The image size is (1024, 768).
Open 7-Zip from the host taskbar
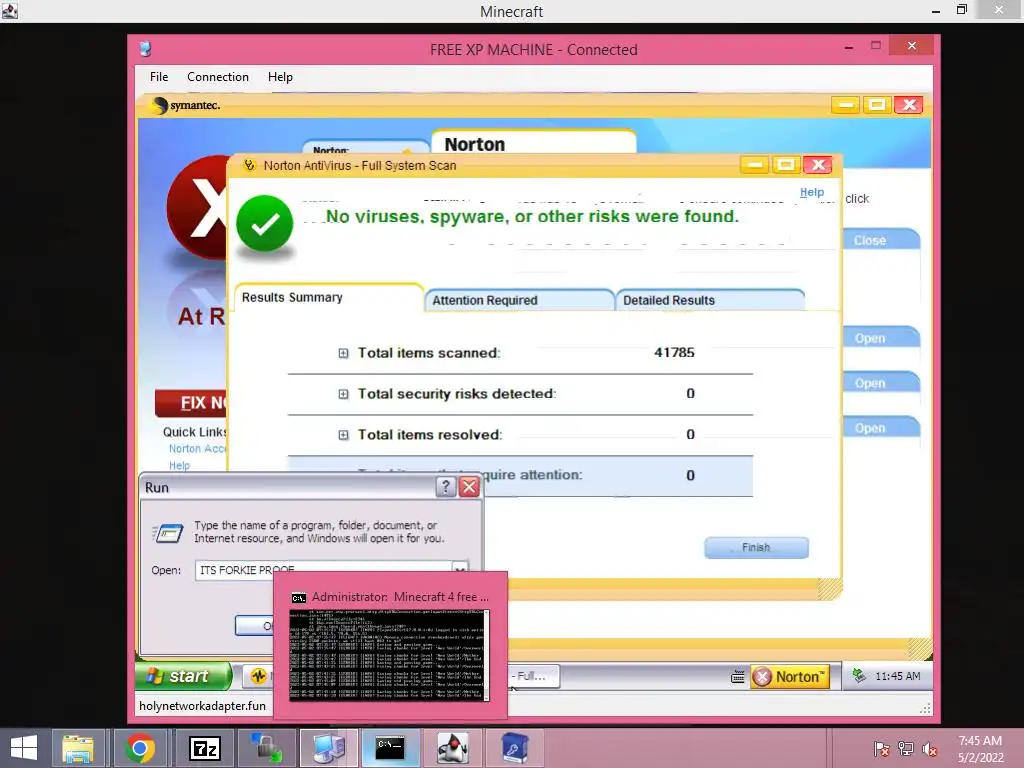[204, 748]
